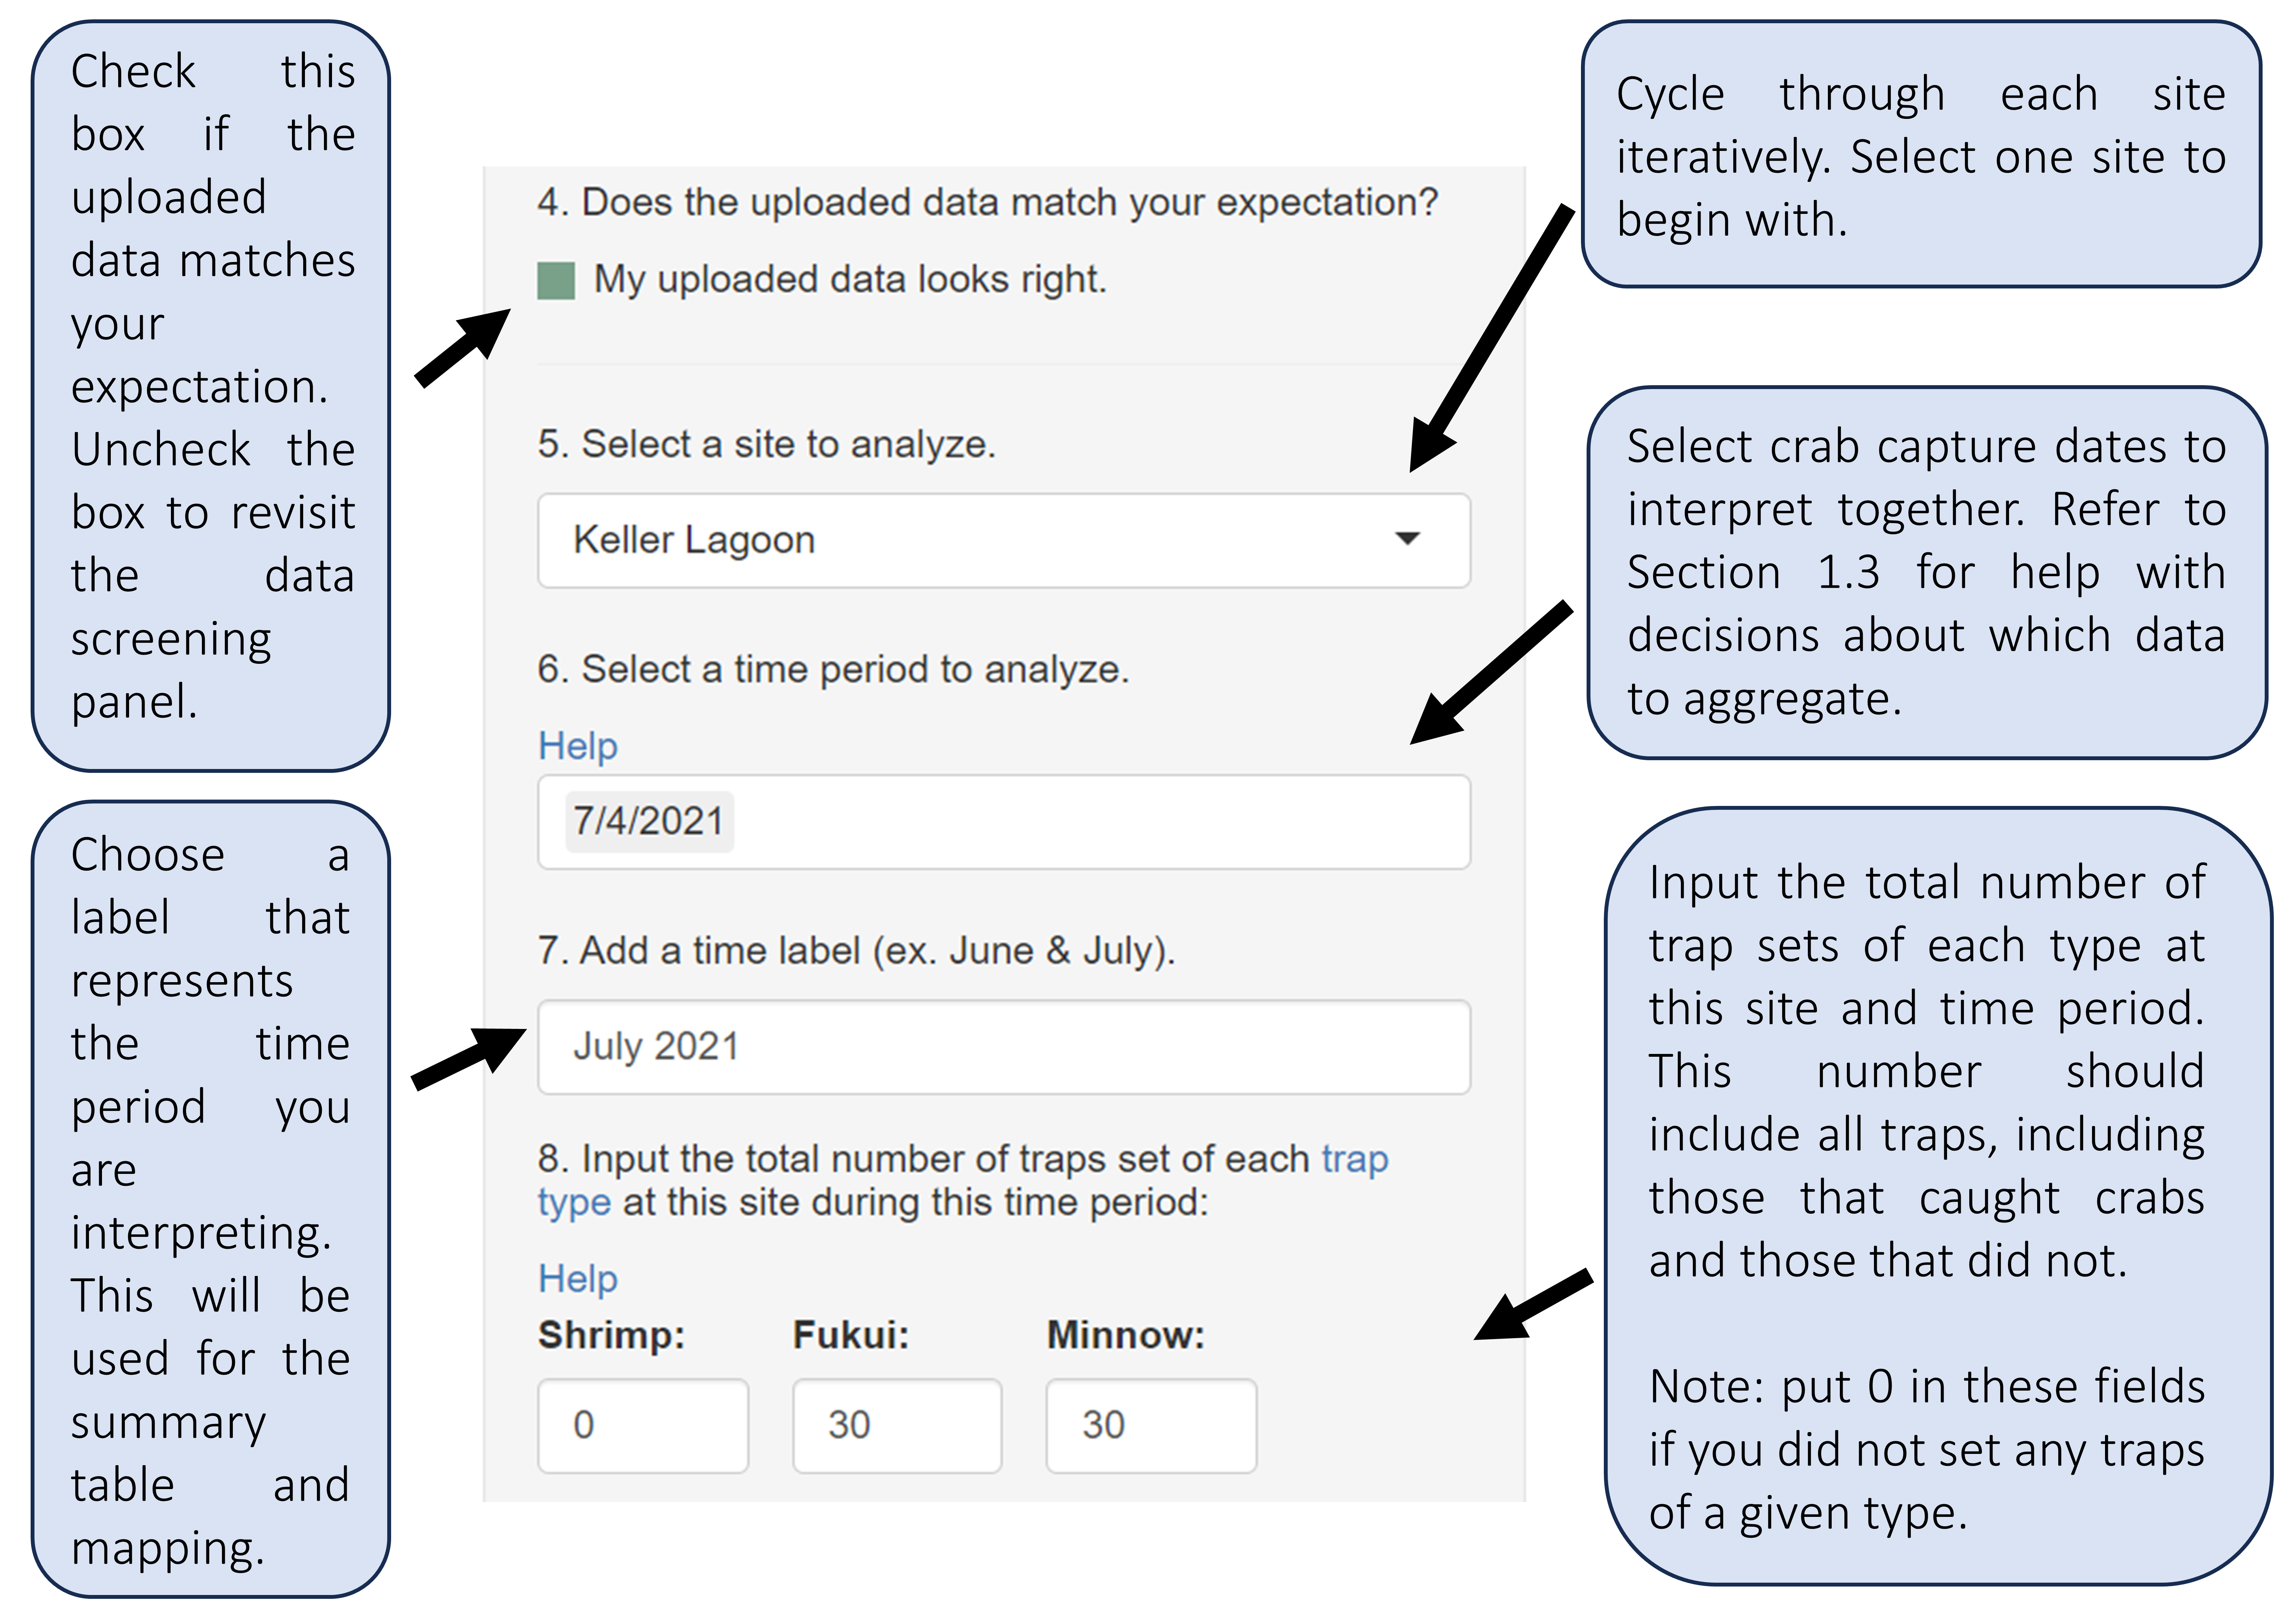The height and width of the screenshot is (1621, 2296).
Task: Open Help link under time period step
Action: pos(578,746)
